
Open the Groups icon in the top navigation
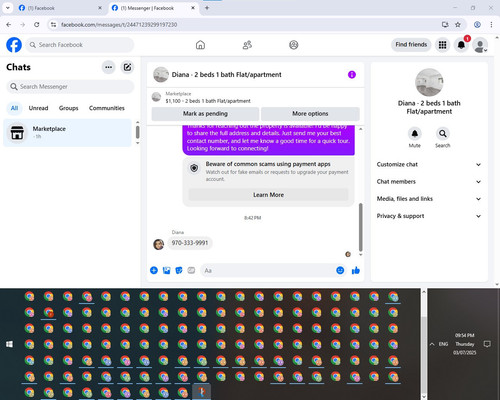pyautogui.click(x=294, y=45)
